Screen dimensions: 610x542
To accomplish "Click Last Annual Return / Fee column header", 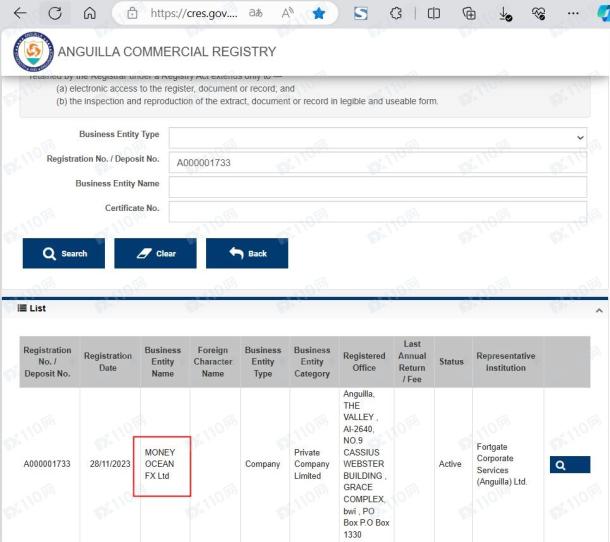I will (x=412, y=362).
